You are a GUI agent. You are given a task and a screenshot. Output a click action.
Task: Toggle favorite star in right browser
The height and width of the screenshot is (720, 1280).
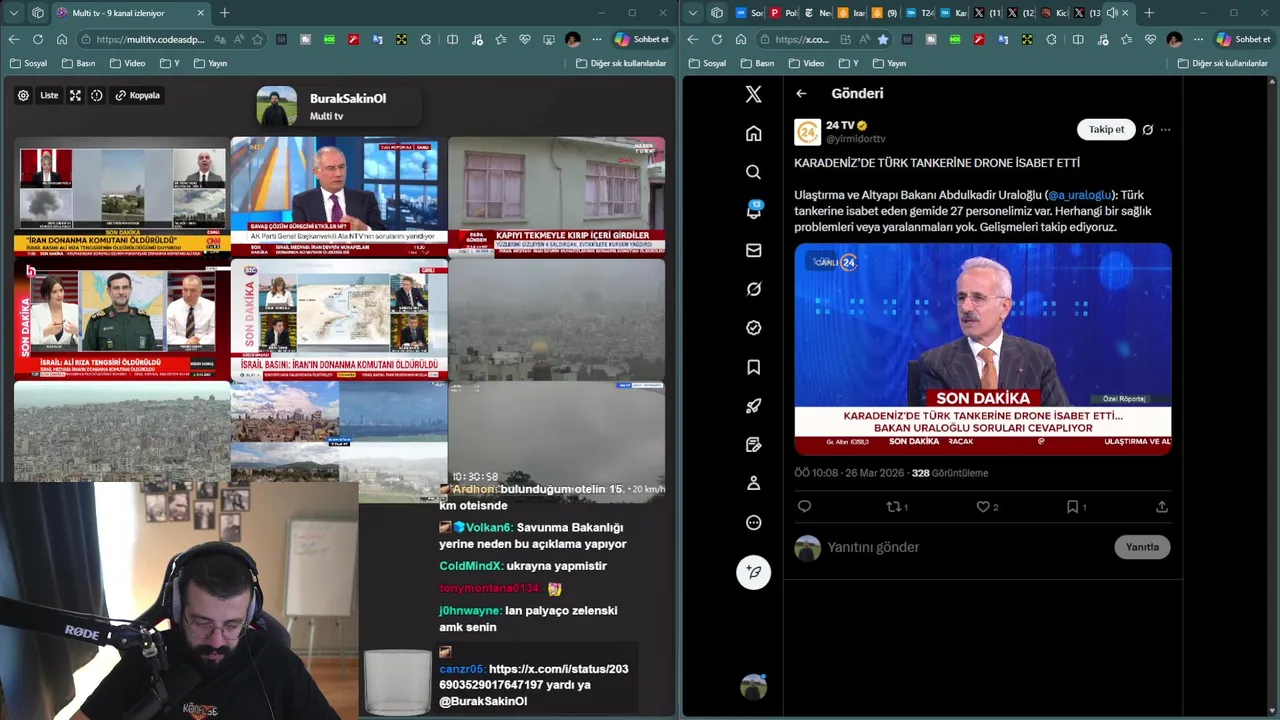click(882, 39)
